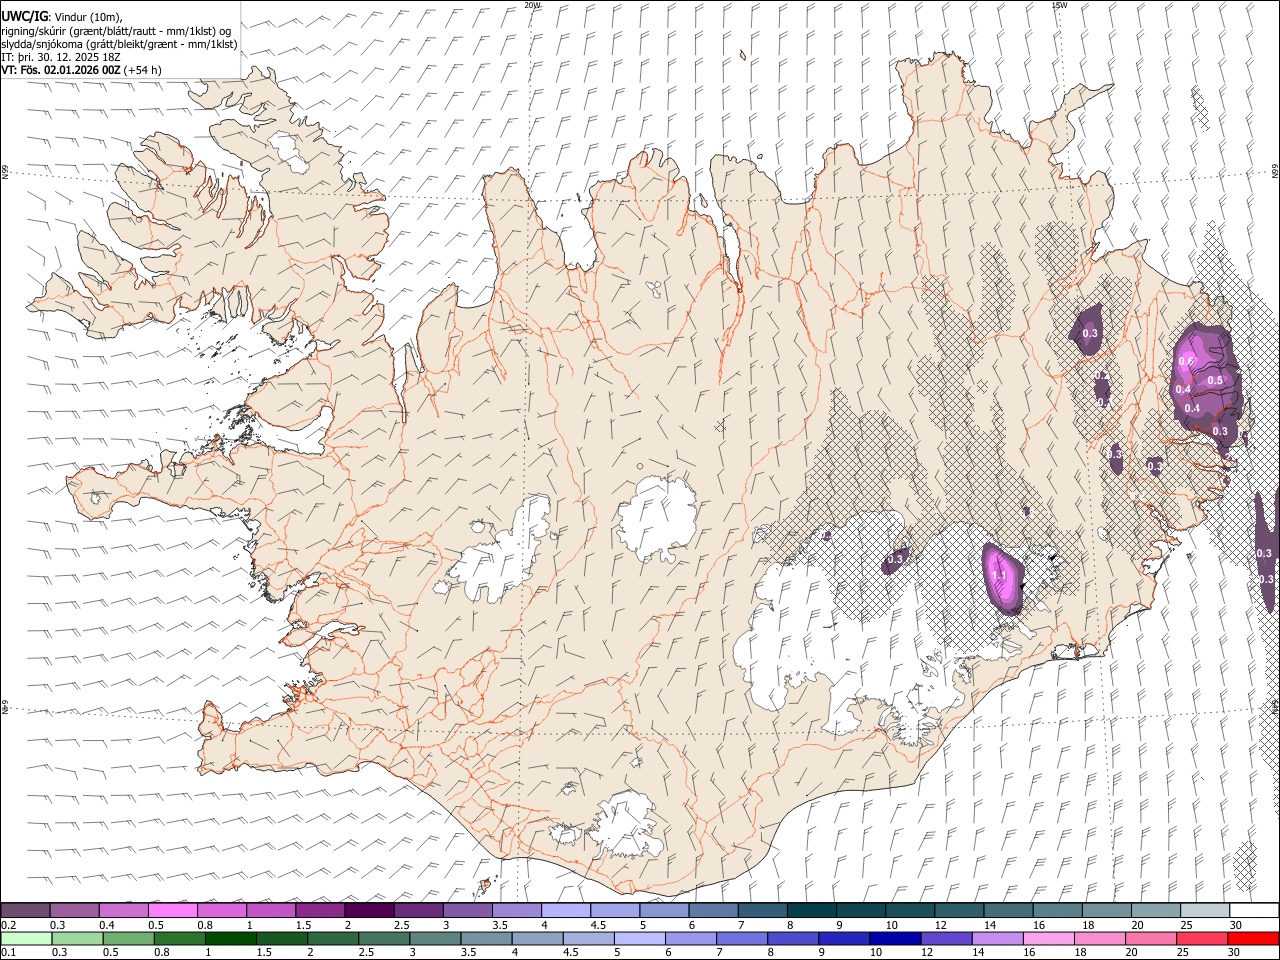Click the darkest green 1 swatch in bottom legend row
This screenshot has height=960, width=1280.
click(231, 938)
